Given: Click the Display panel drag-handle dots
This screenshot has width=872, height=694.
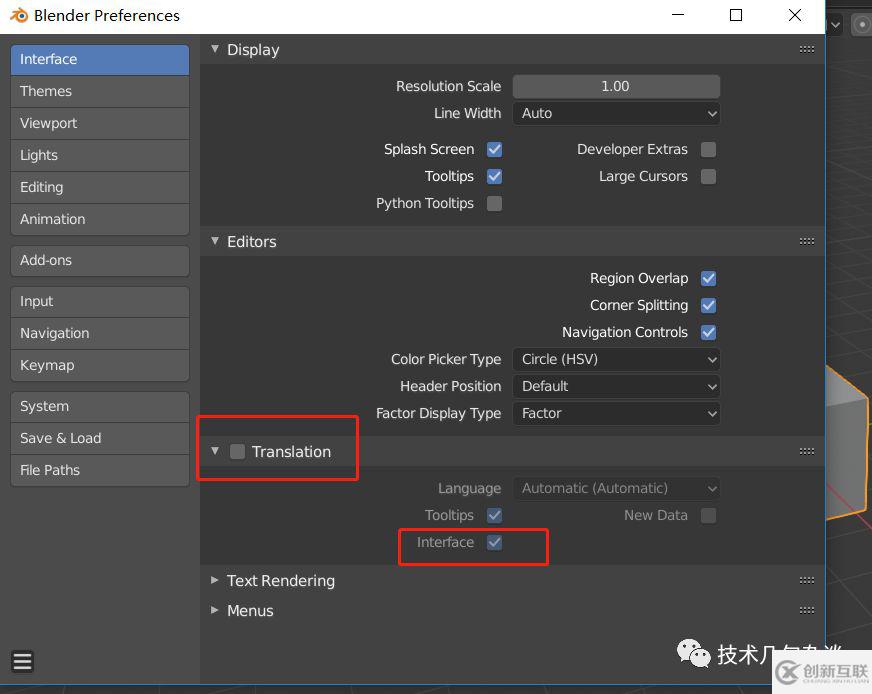Looking at the screenshot, I should coord(806,50).
